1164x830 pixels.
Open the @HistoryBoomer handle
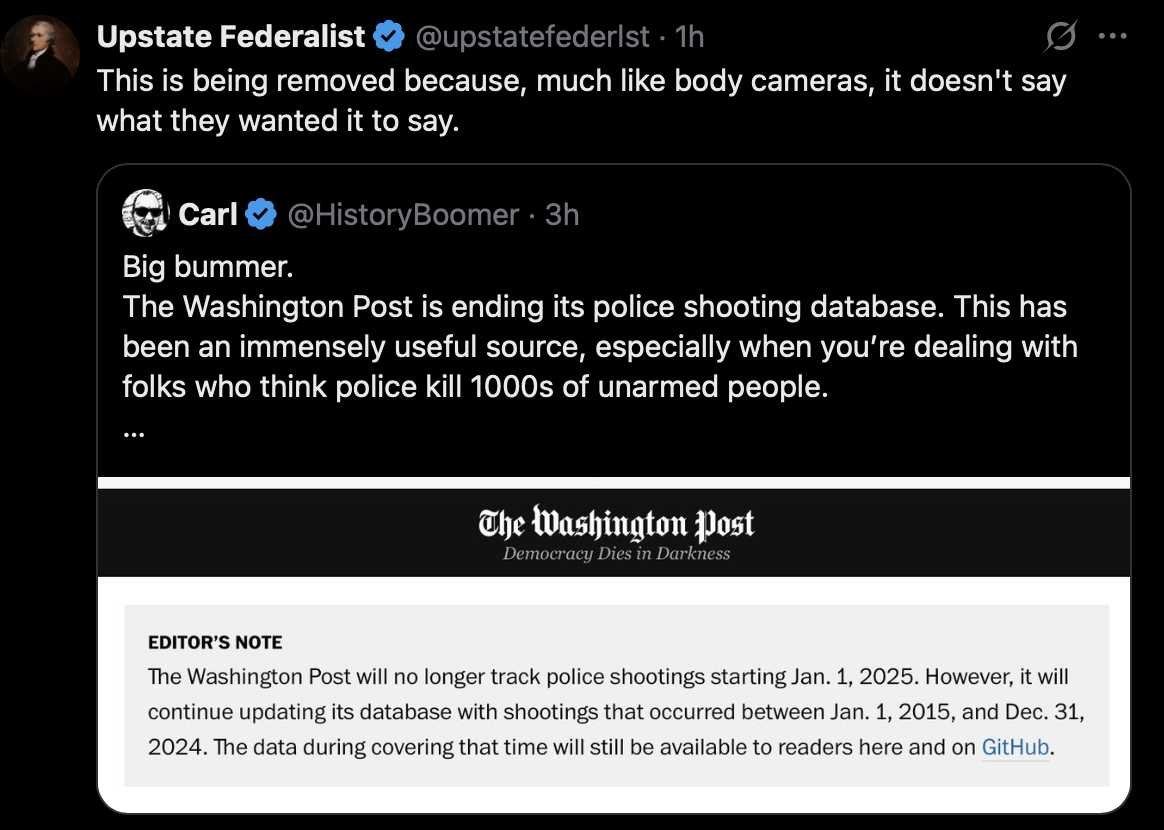402,215
